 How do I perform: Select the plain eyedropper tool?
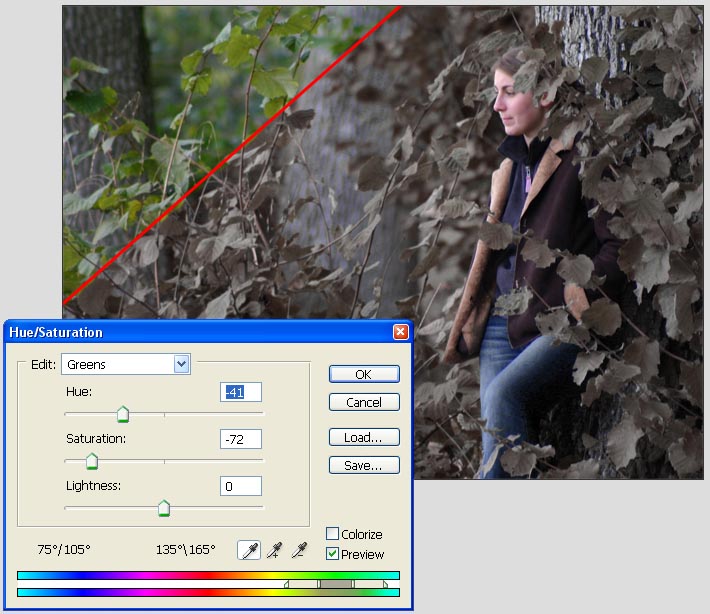coord(249,550)
